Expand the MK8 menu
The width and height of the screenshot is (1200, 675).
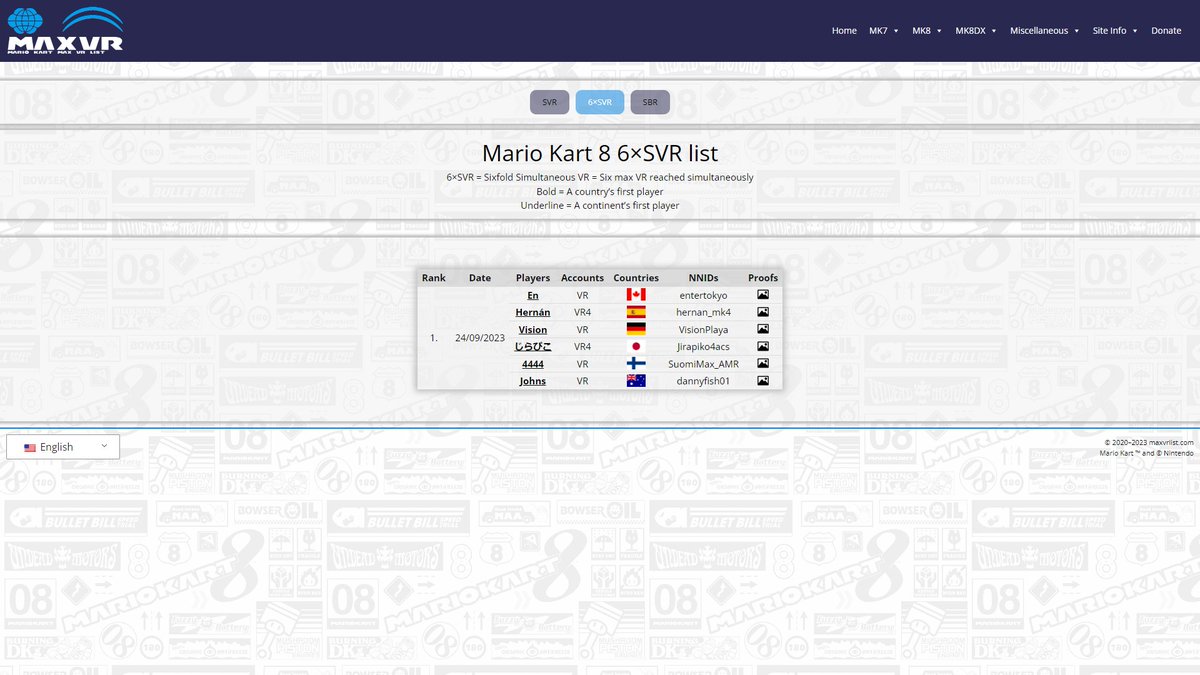pyautogui.click(x=927, y=31)
